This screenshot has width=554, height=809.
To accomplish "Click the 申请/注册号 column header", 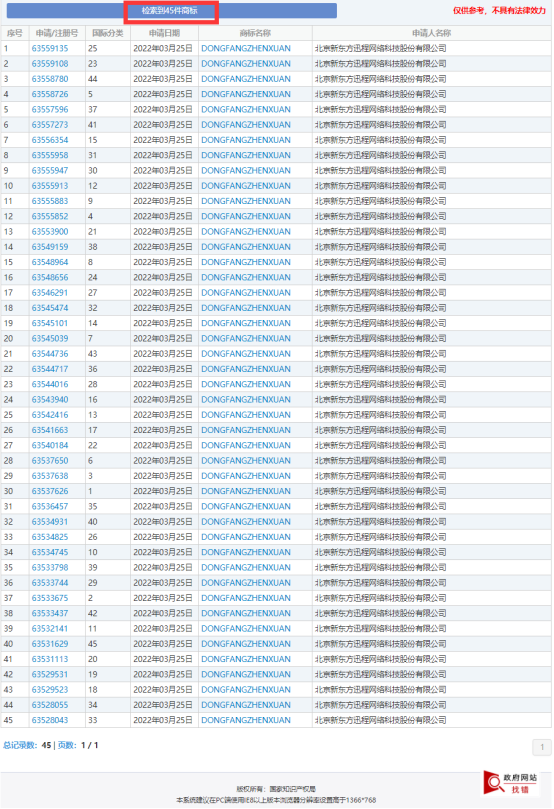I will (x=57, y=33).
